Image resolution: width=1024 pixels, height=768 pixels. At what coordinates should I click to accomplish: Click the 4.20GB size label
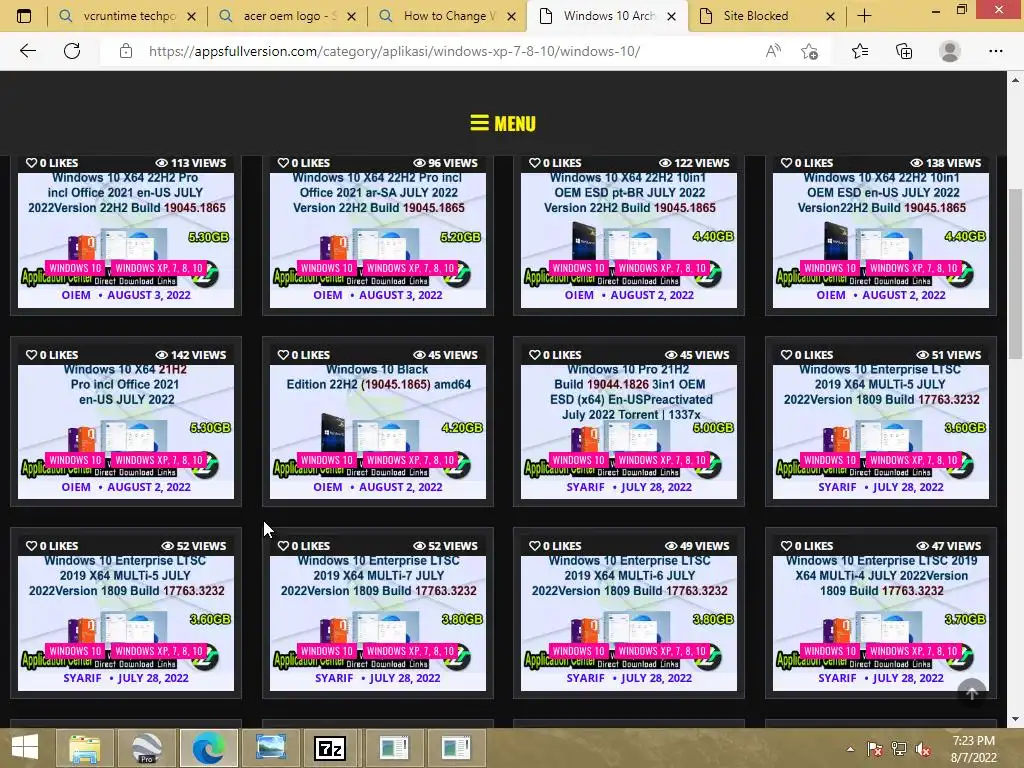462,428
